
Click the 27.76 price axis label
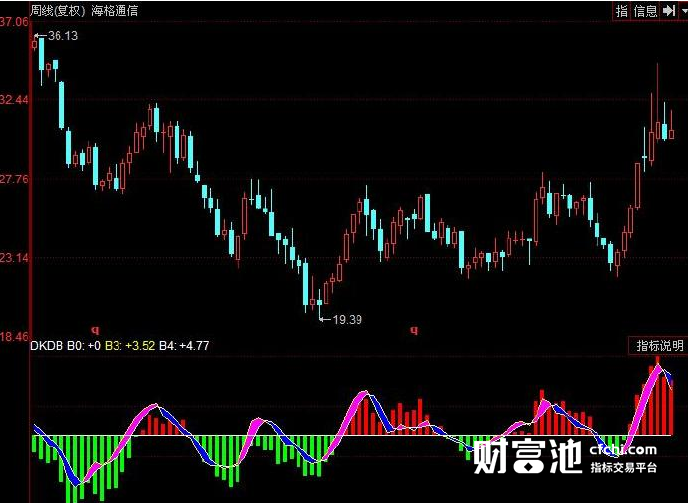click(x=14, y=179)
